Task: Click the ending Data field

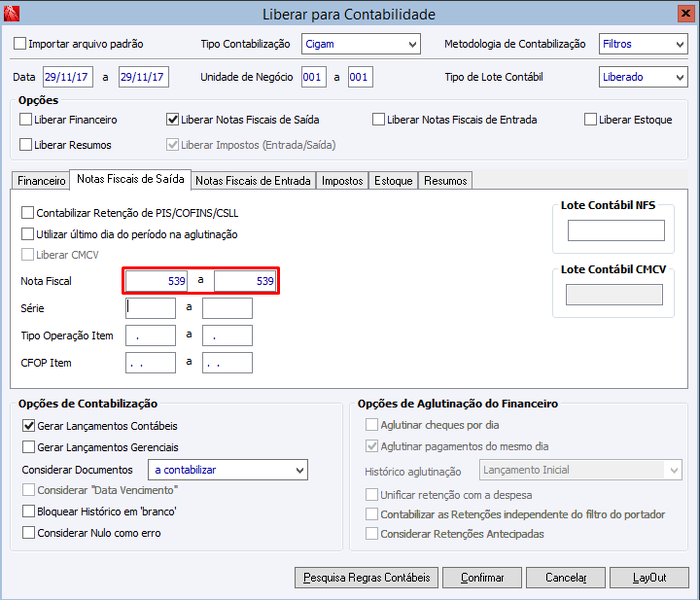Action: pyautogui.click(x=143, y=77)
